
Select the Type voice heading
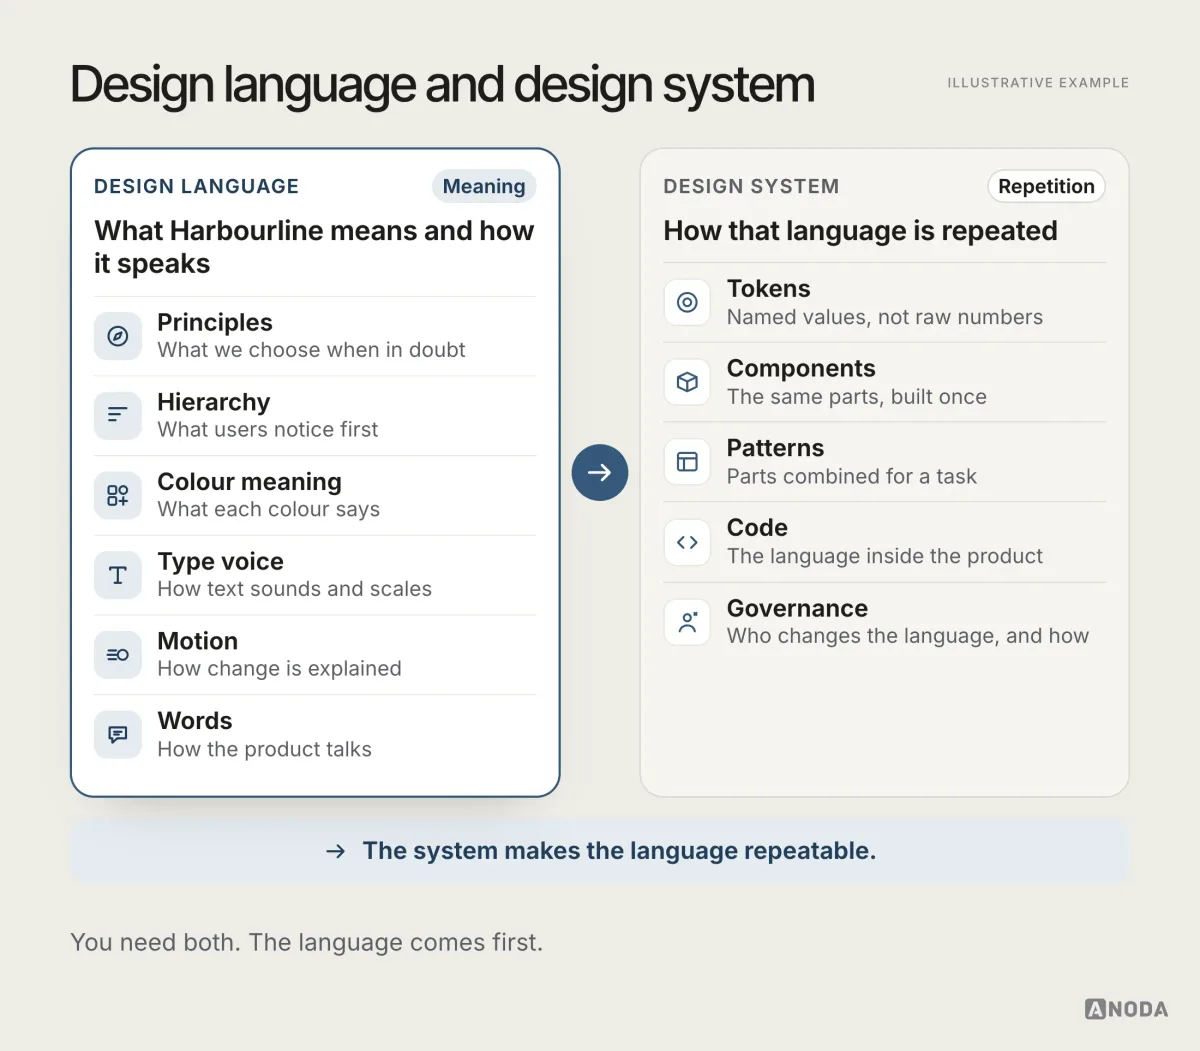pos(221,561)
